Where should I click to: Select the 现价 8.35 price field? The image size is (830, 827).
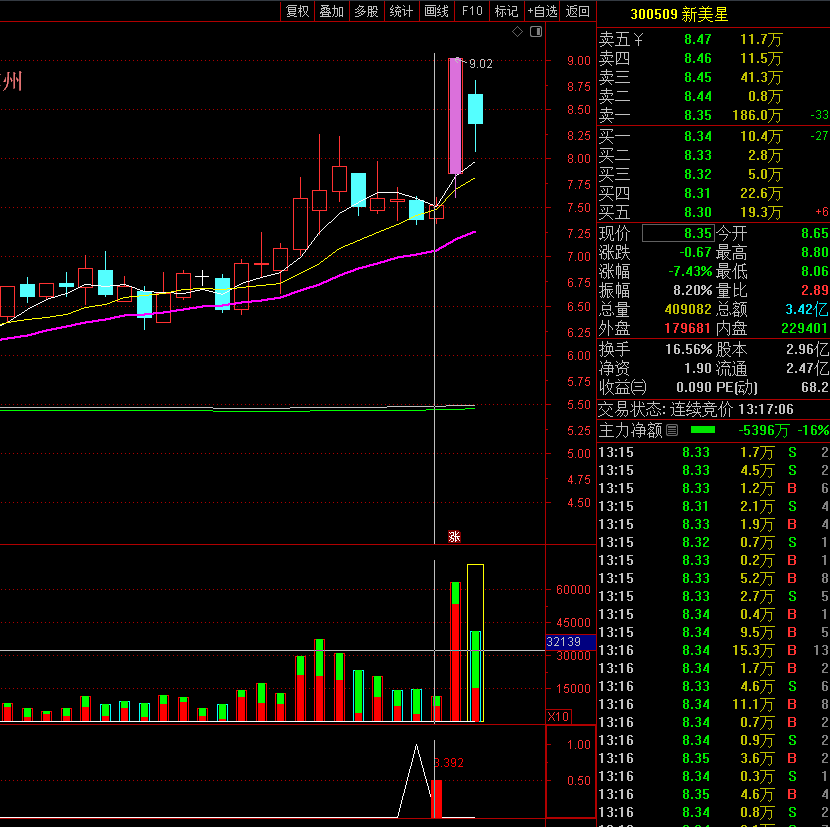point(678,233)
